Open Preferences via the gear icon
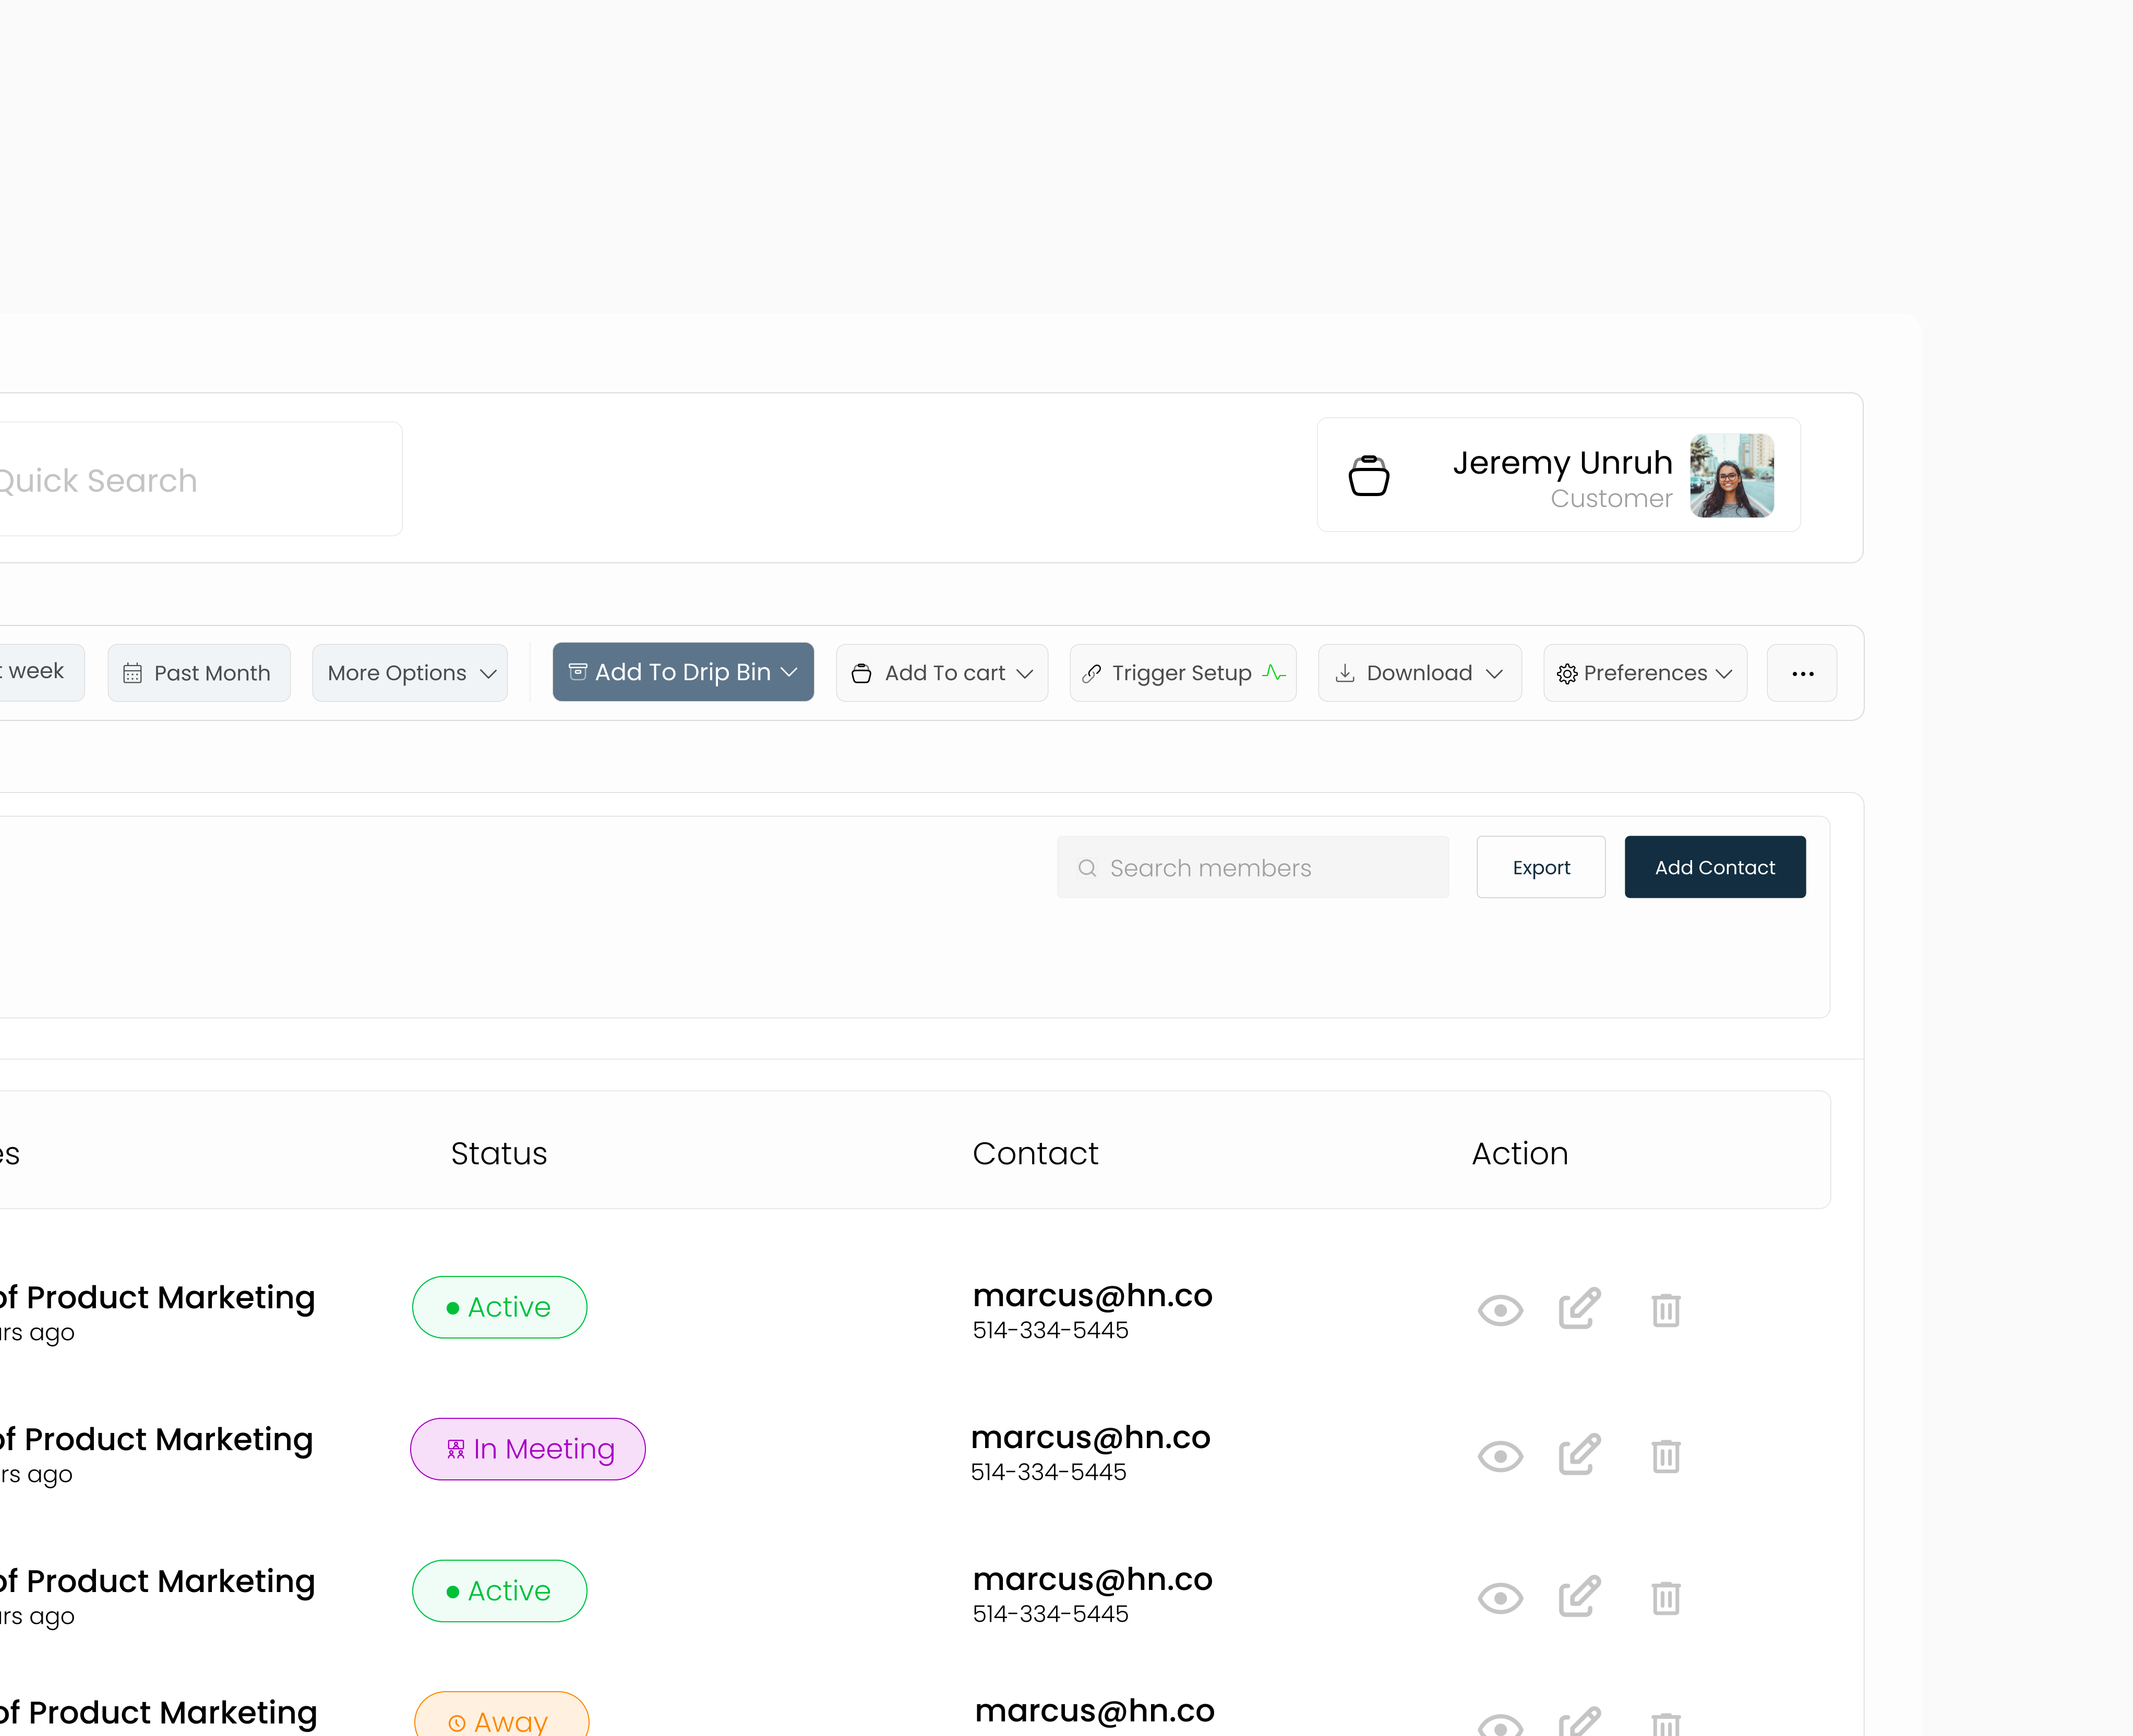 pyautogui.click(x=1567, y=673)
